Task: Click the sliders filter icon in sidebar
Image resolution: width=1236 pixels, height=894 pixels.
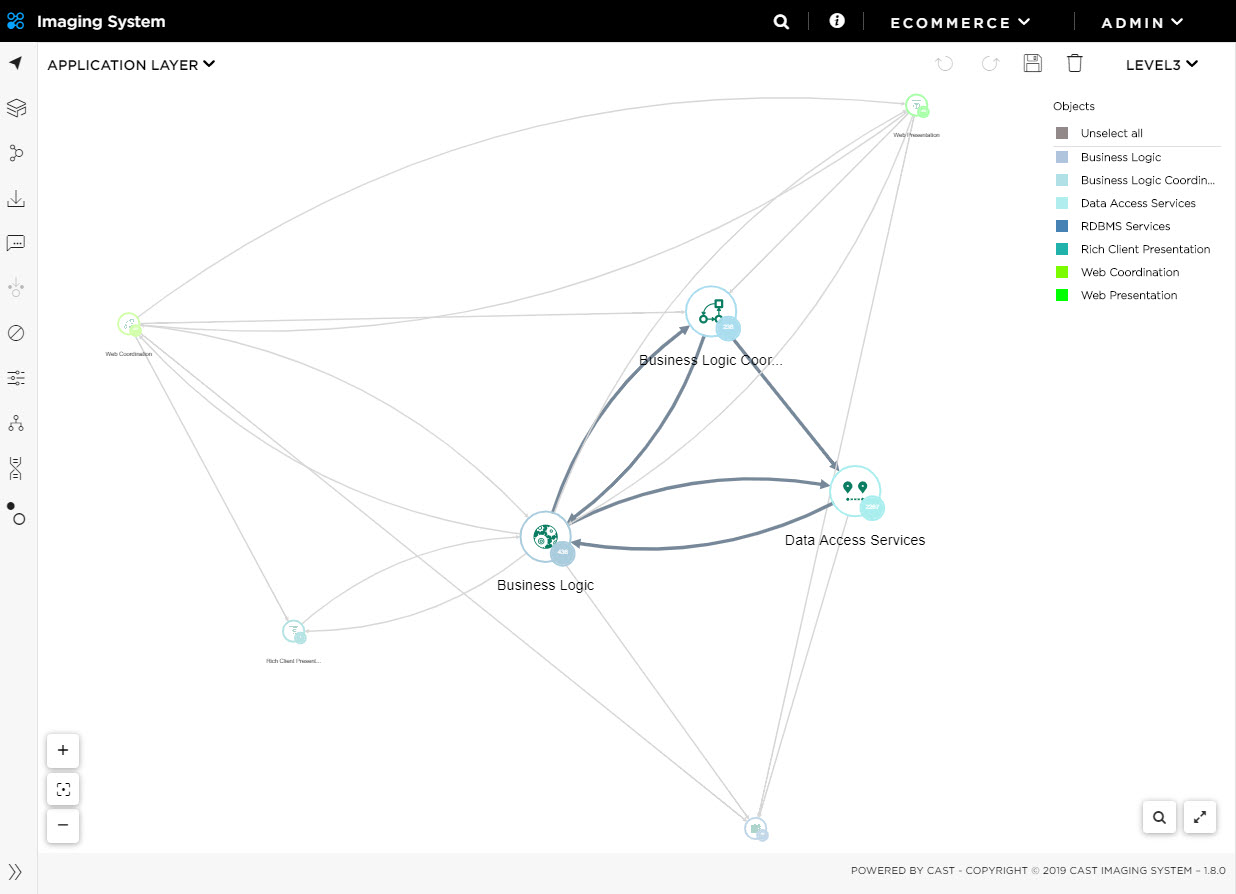Action: click(16, 378)
